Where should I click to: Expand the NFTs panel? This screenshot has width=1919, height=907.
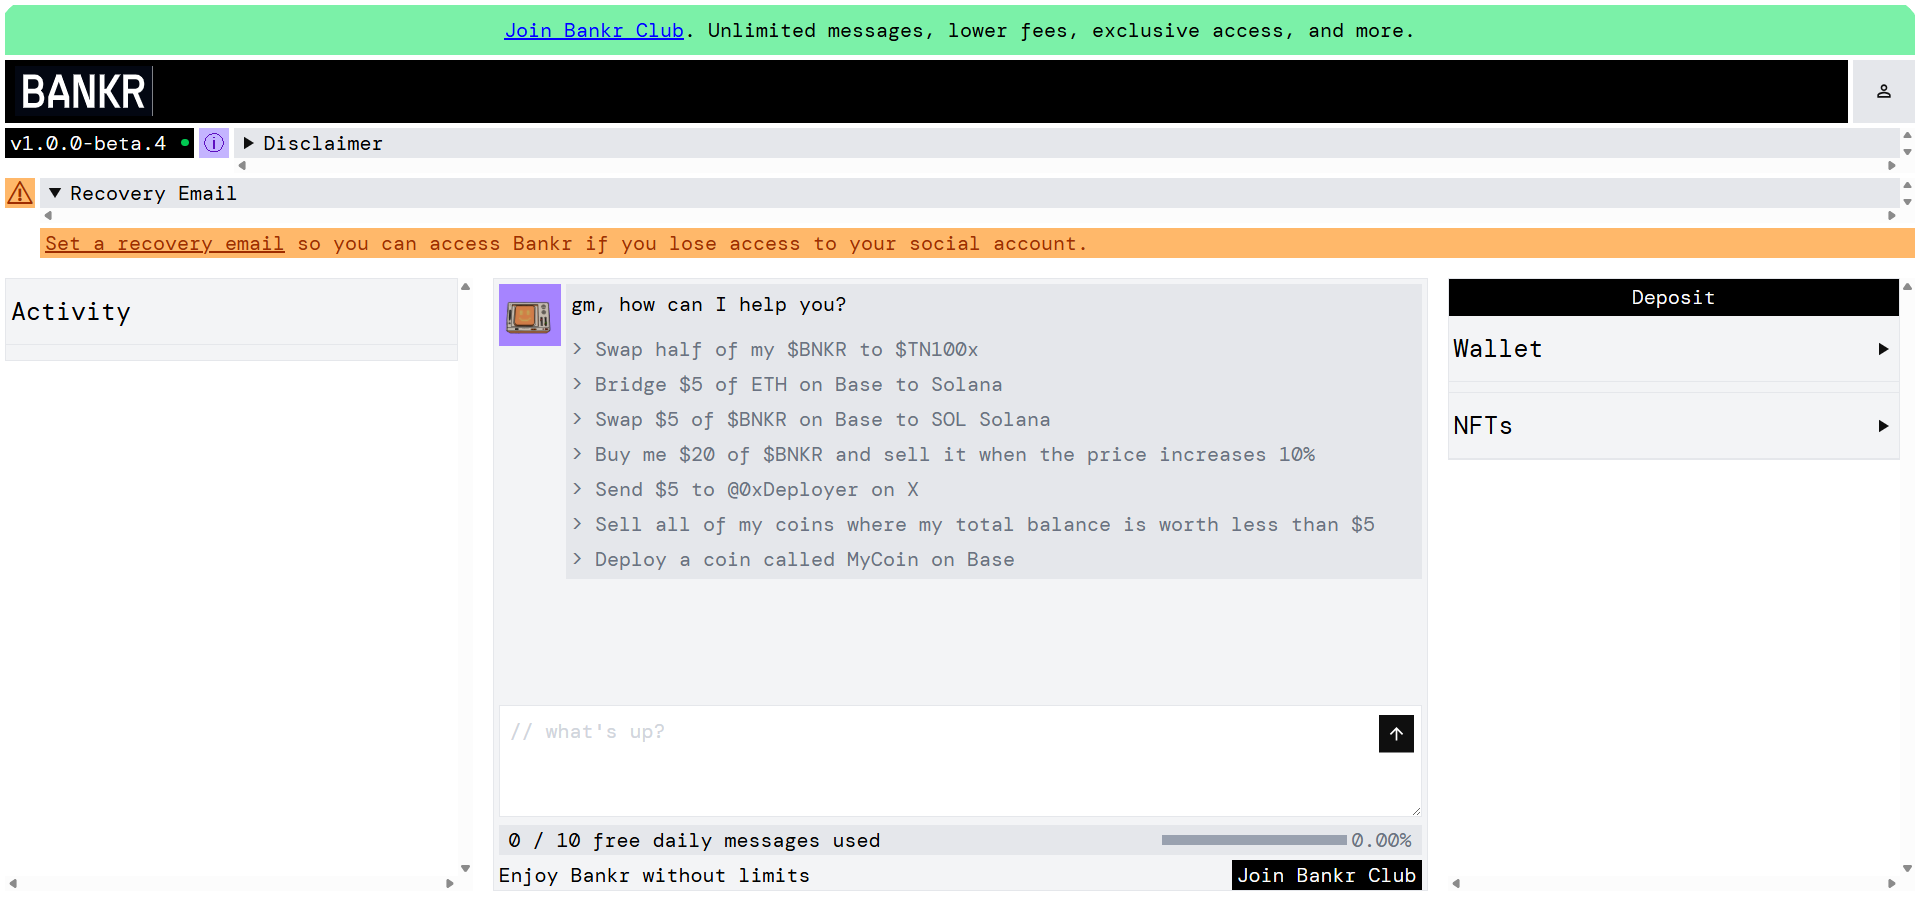pos(1672,426)
